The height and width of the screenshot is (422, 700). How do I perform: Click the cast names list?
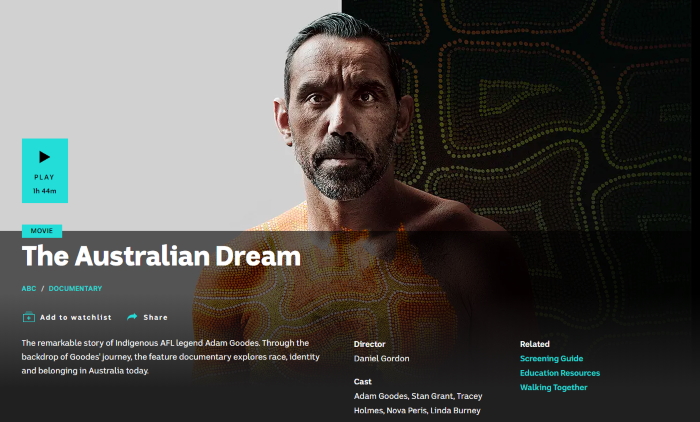click(418, 403)
